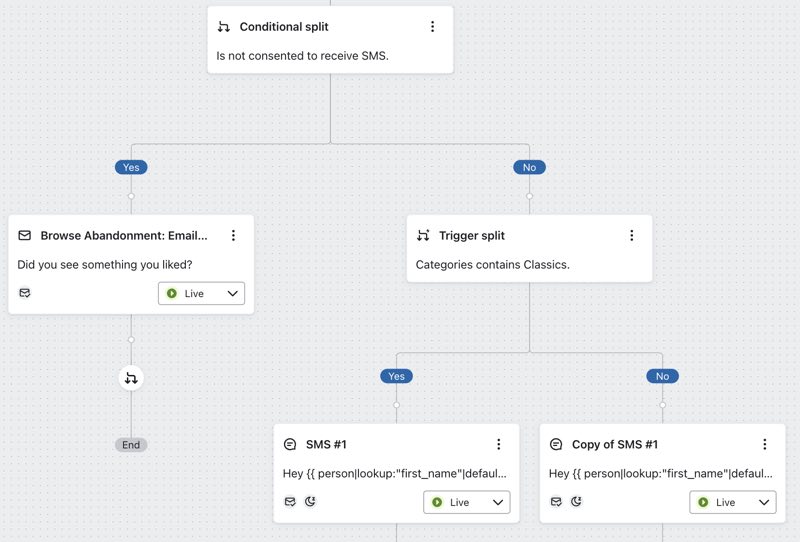Viewport: 800px width, 542px height.
Task: Click the smart sending icon on the email card
Action: click(25, 293)
